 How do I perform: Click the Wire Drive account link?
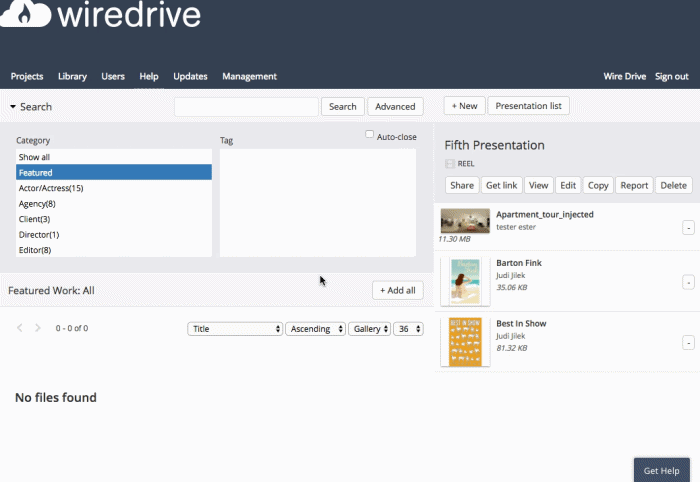point(625,76)
